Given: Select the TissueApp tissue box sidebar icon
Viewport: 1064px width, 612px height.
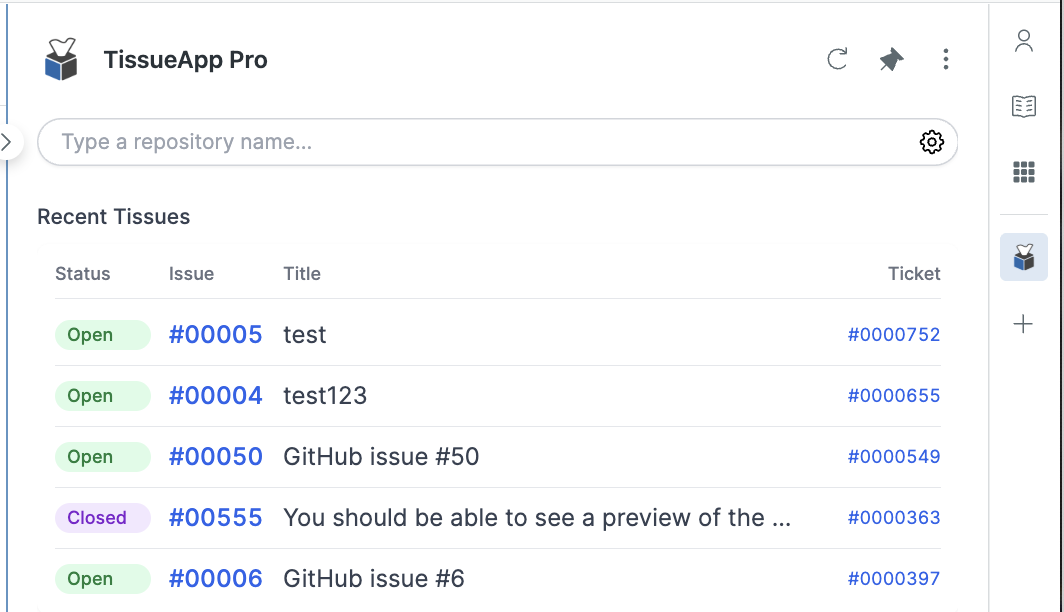Looking at the screenshot, I should (1023, 257).
